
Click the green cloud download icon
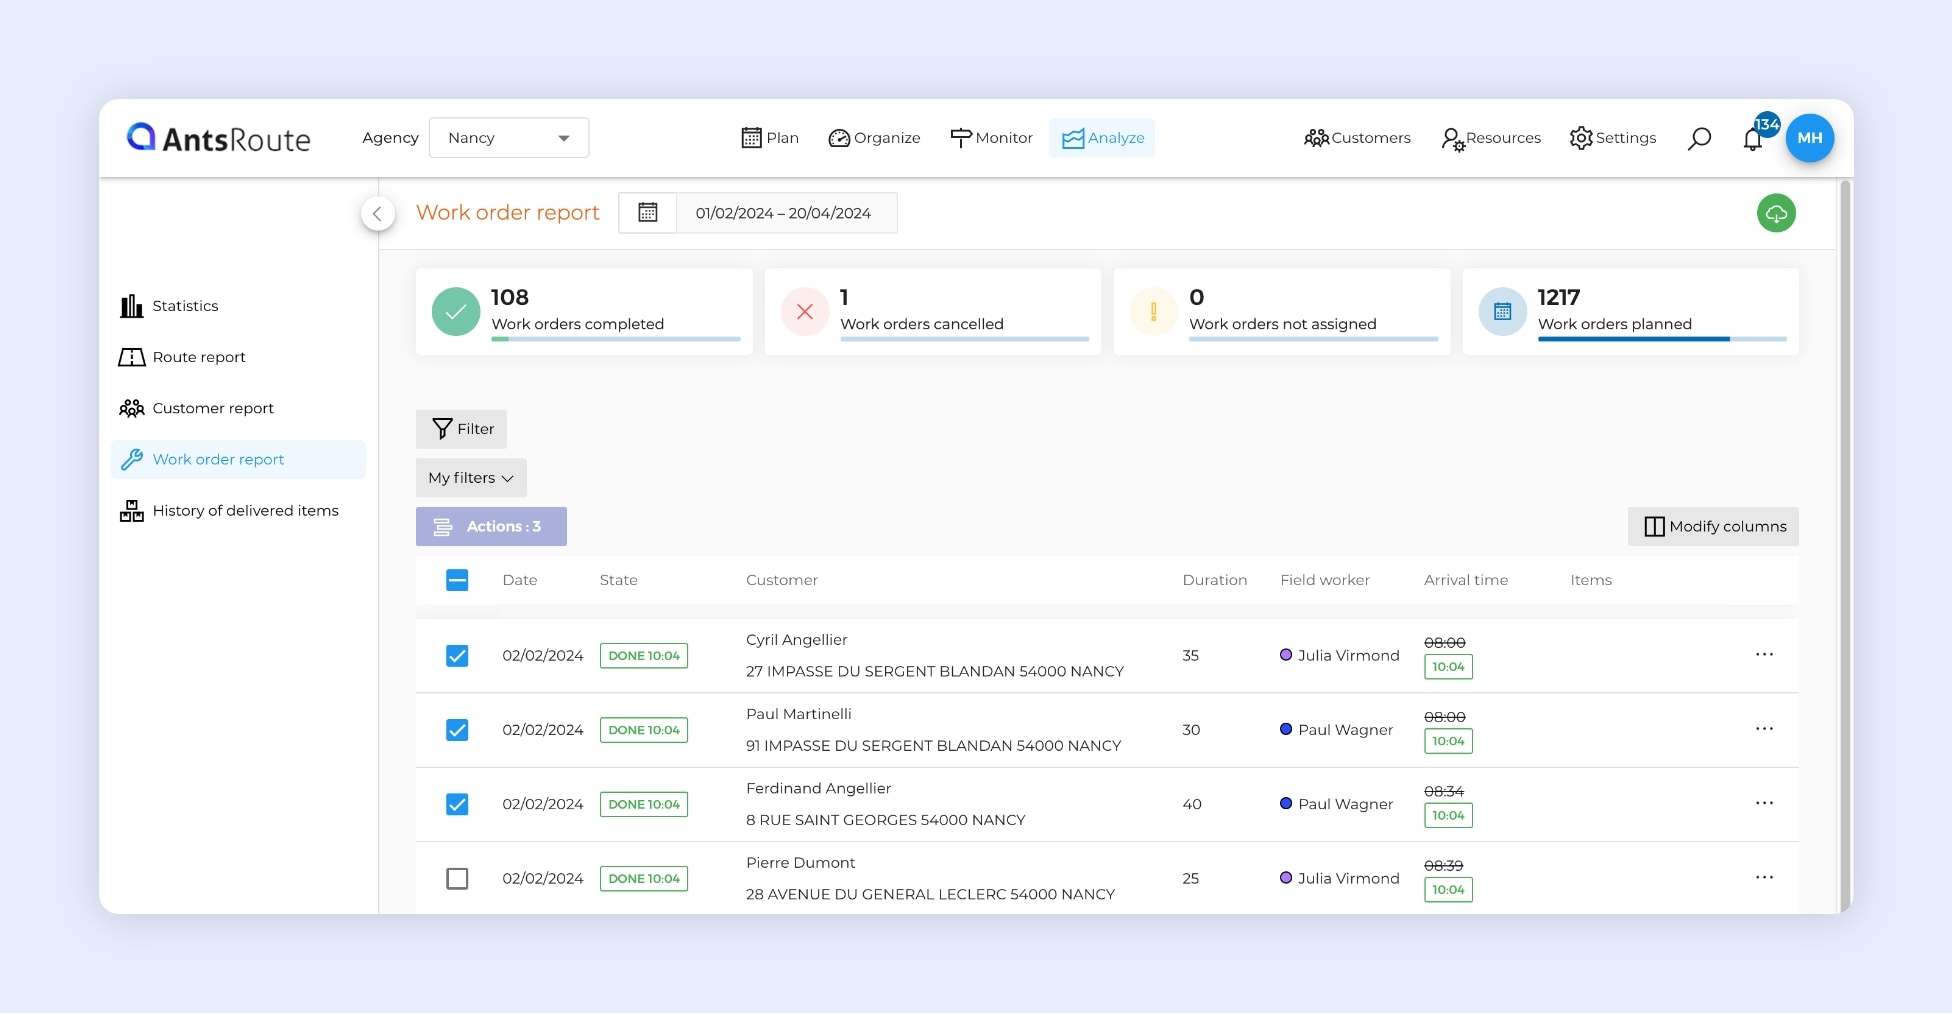click(1775, 213)
